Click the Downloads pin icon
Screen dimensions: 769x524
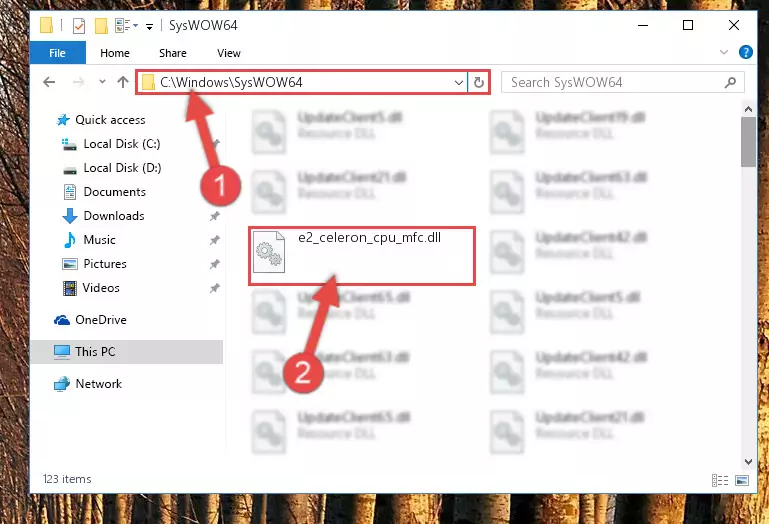click(214, 216)
